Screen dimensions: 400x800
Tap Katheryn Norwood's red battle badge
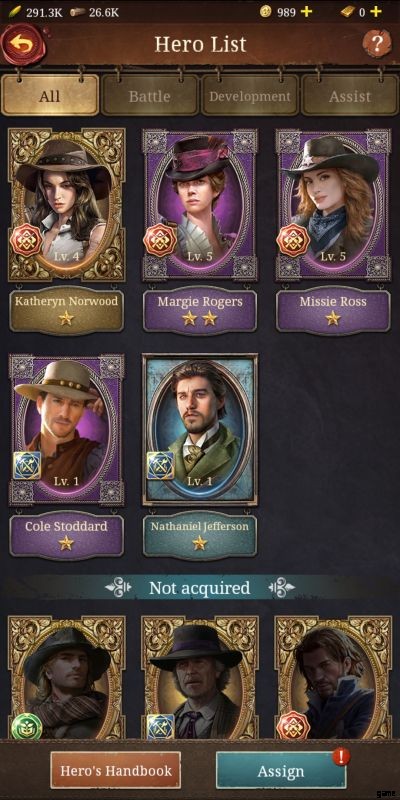(26, 240)
